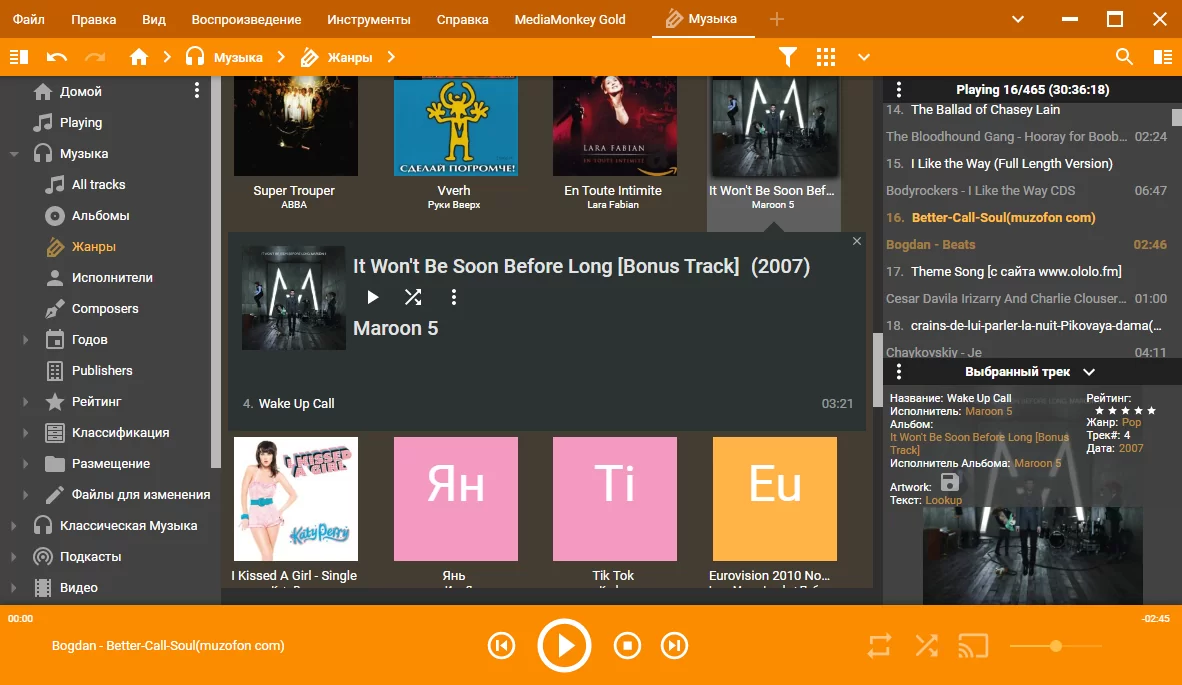Open Выбранный трек dropdown chevron
The image size is (1182, 685).
point(1089,372)
